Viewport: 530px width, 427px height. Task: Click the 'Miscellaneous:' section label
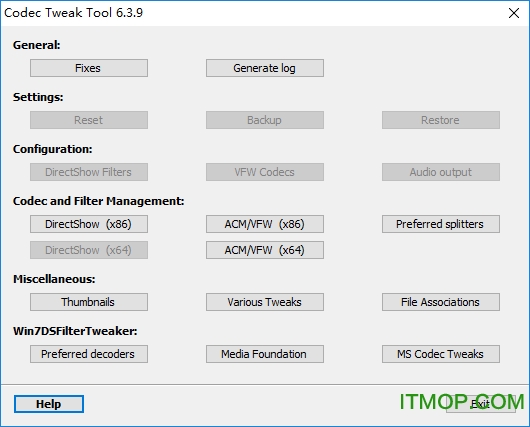coord(54,279)
